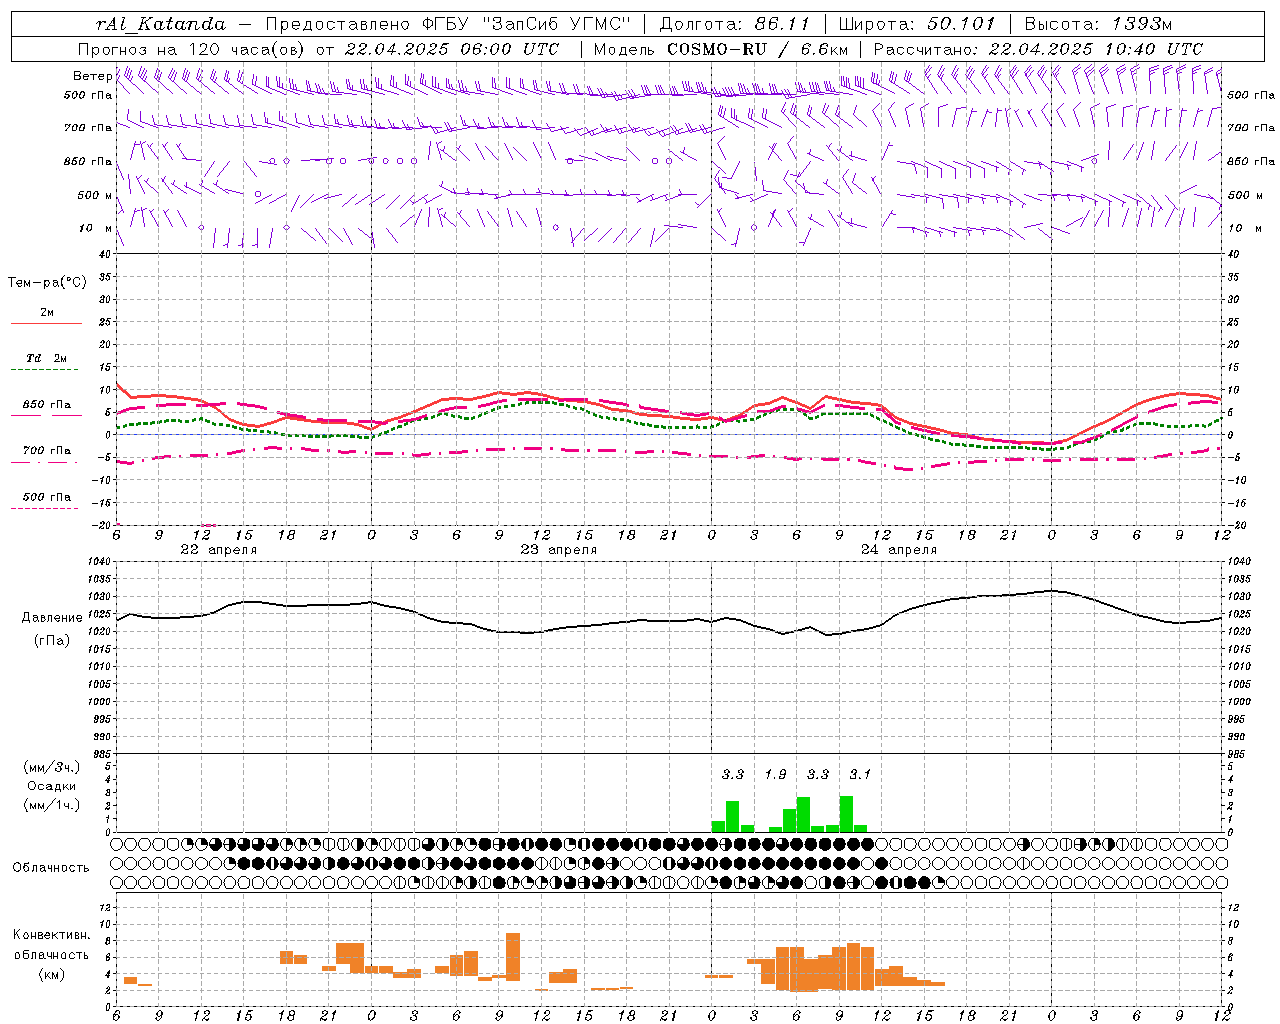Click the Td 2м legend label
Screen dimensions: 1280x1024
point(47,358)
